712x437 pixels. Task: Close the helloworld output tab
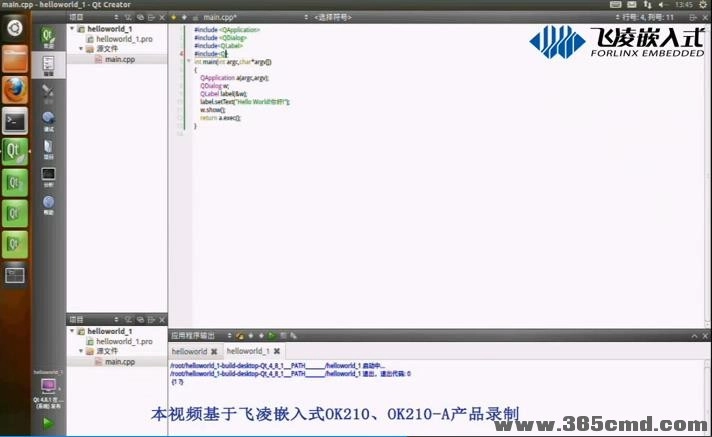214,352
